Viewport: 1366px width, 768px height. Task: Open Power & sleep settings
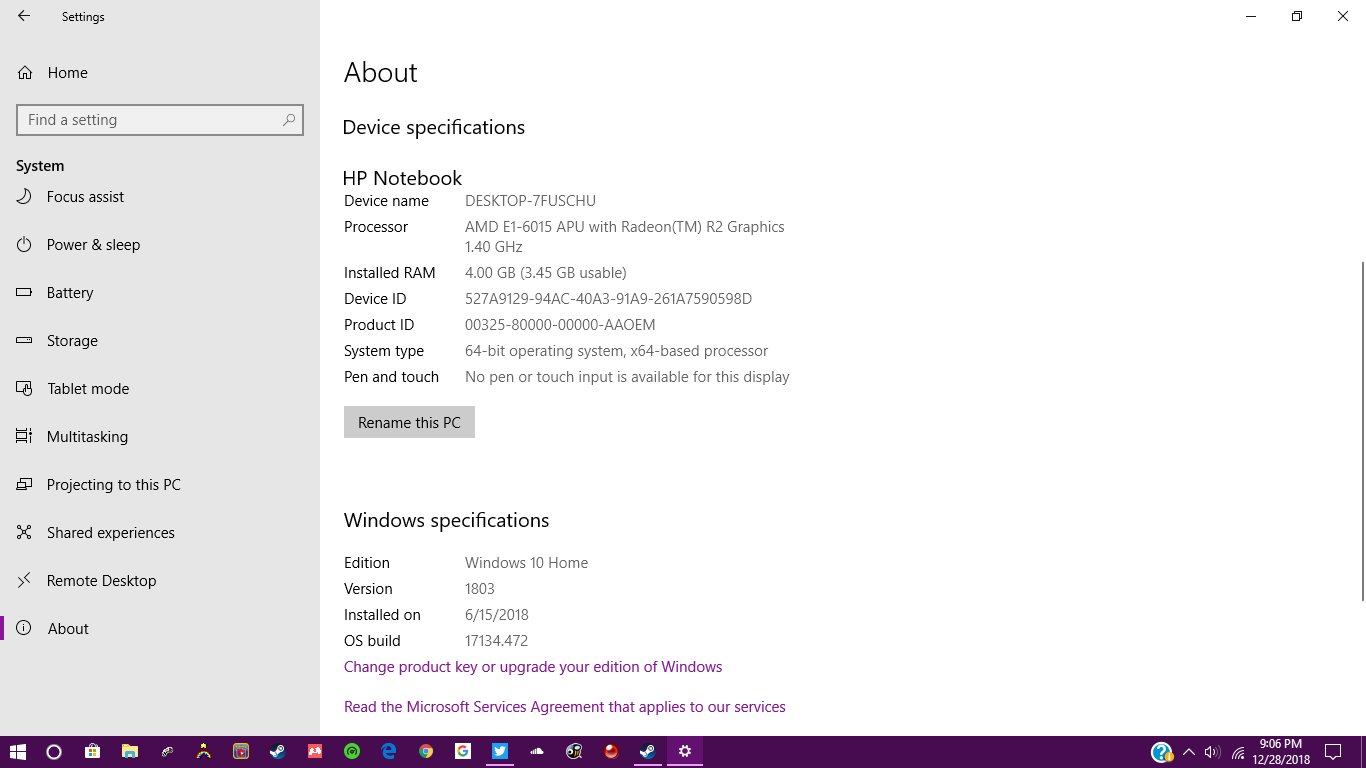coord(160,245)
